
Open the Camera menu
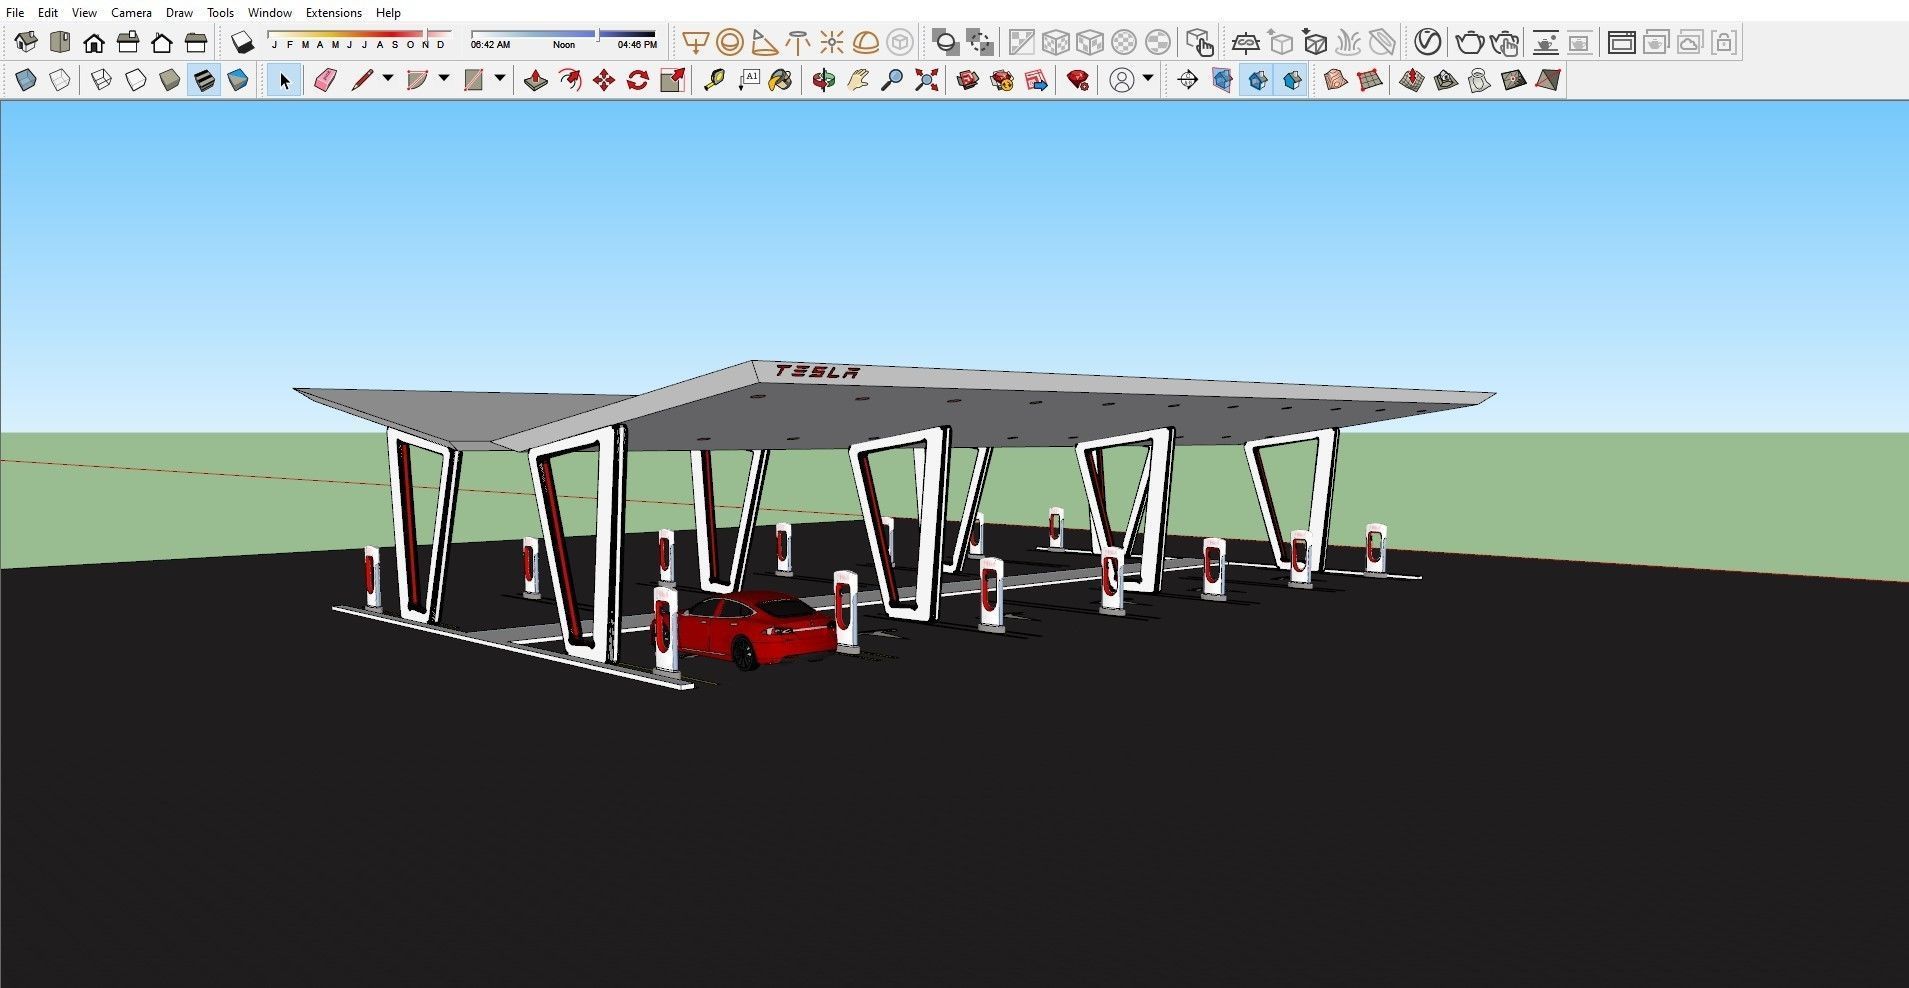pyautogui.click(x=131, y=13)
